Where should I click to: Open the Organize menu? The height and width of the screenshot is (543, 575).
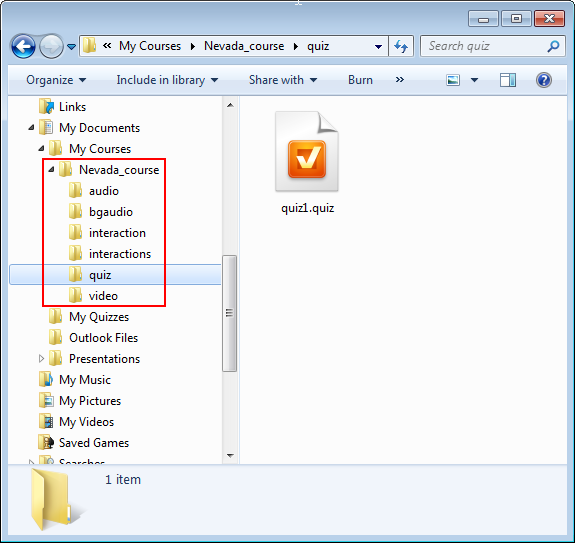point(56,80)
